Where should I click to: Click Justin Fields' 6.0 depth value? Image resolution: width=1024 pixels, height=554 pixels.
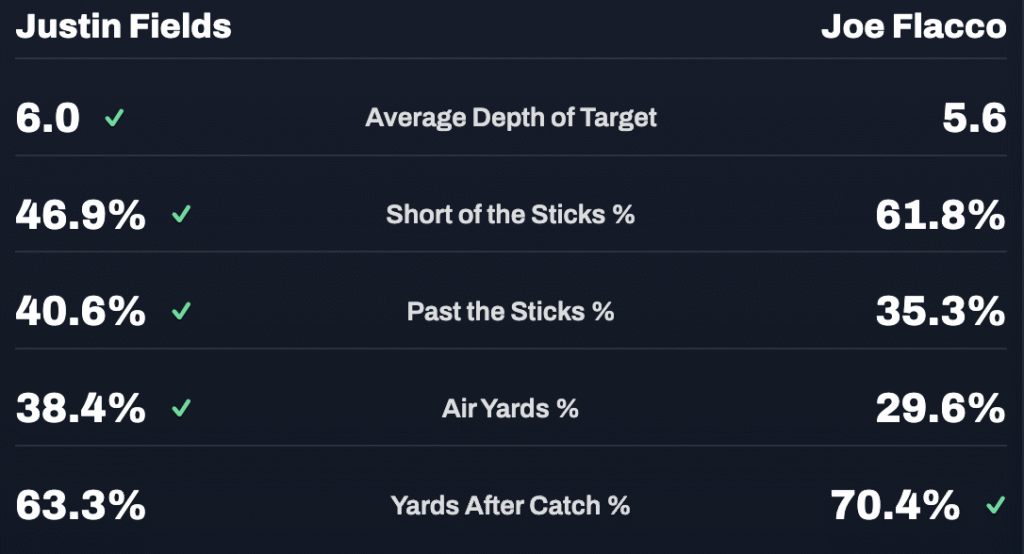48,119
